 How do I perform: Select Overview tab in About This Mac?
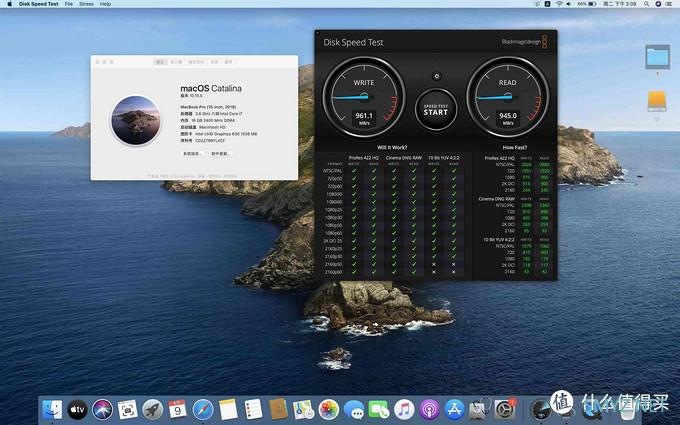160,62
